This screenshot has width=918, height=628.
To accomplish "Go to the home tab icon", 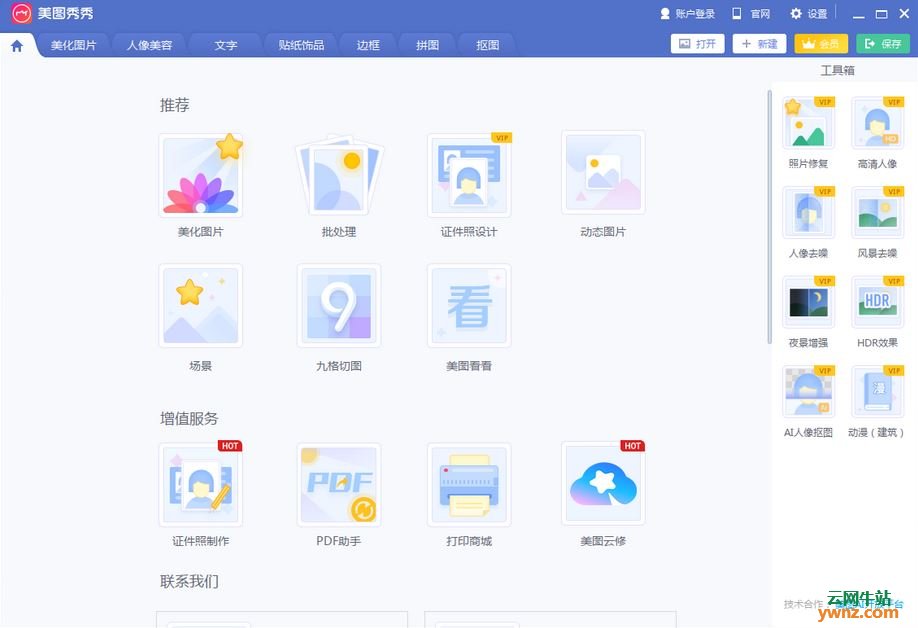I will pyautogui.click(x=17, y=46).
